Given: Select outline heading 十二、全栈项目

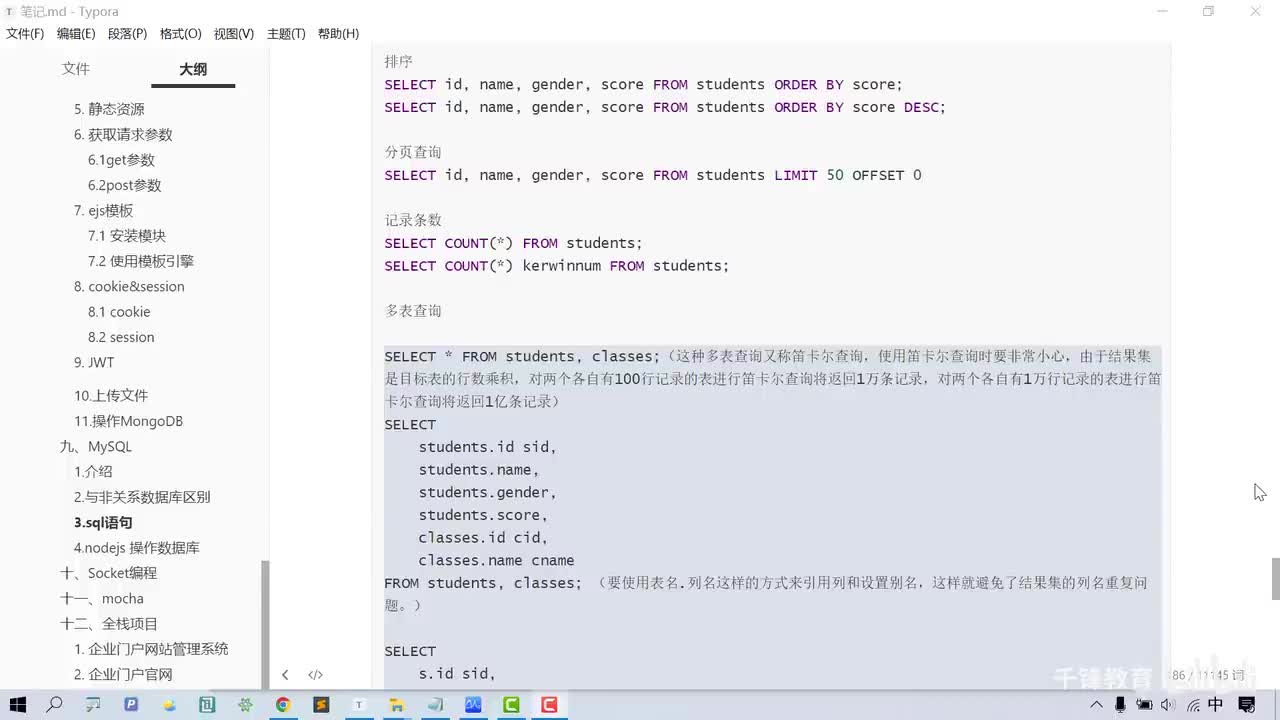Looking at the screenshot, I should click(109, 624).
